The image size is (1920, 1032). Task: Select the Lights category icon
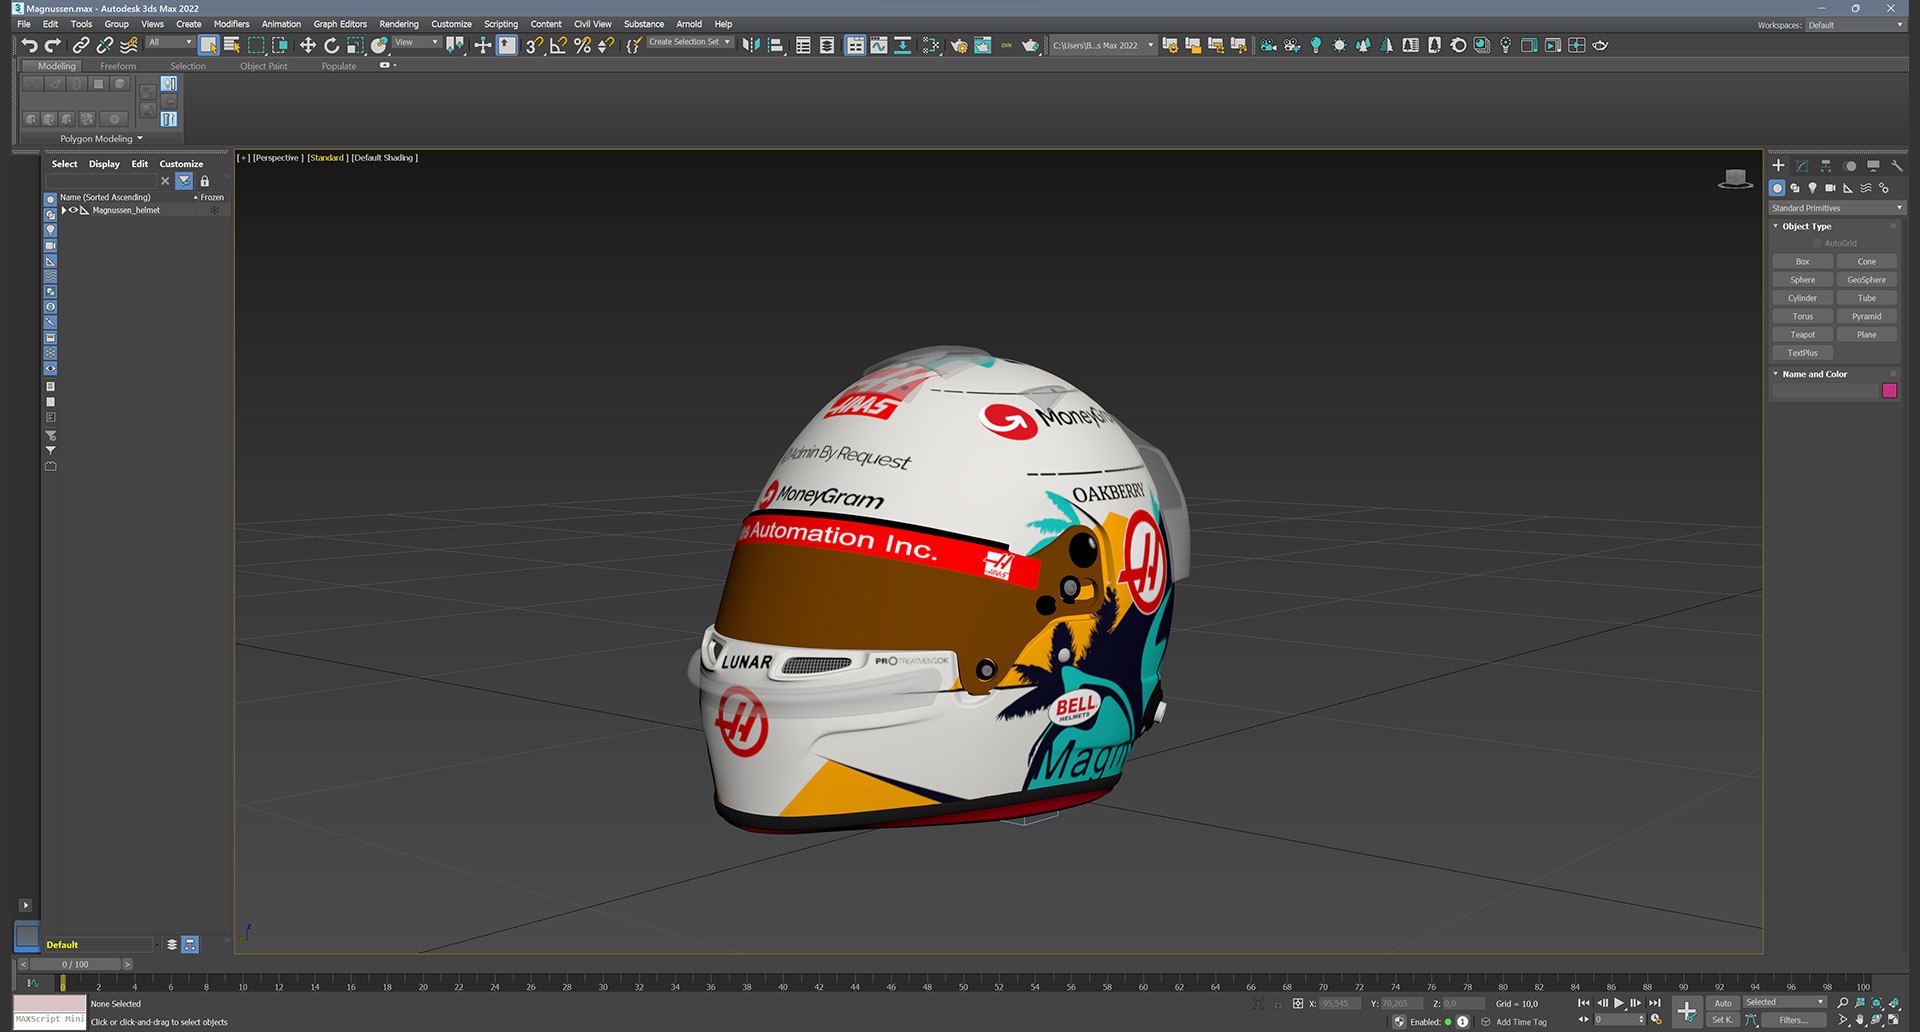1812,188
